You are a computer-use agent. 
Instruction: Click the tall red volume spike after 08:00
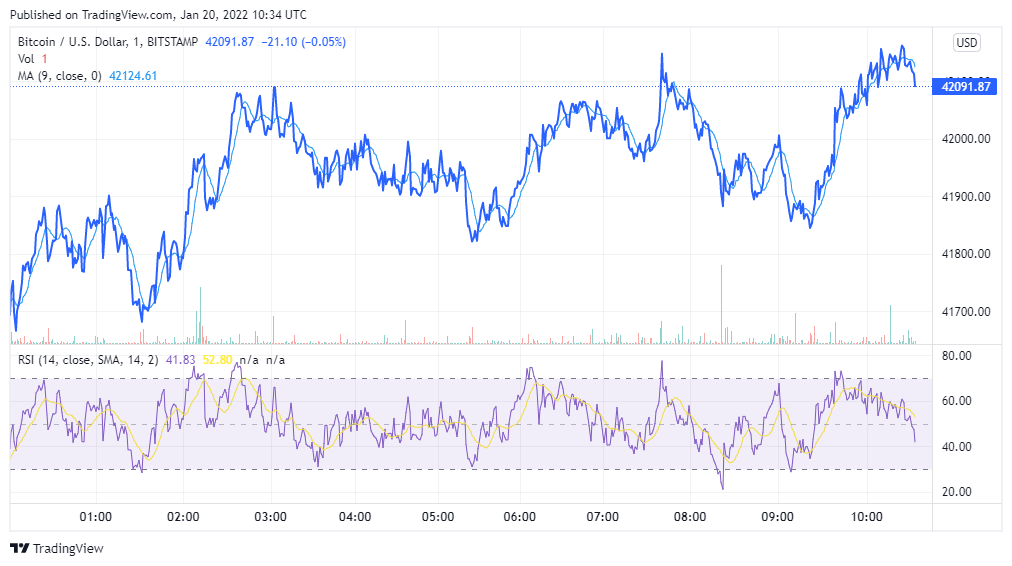click(722, 303)
